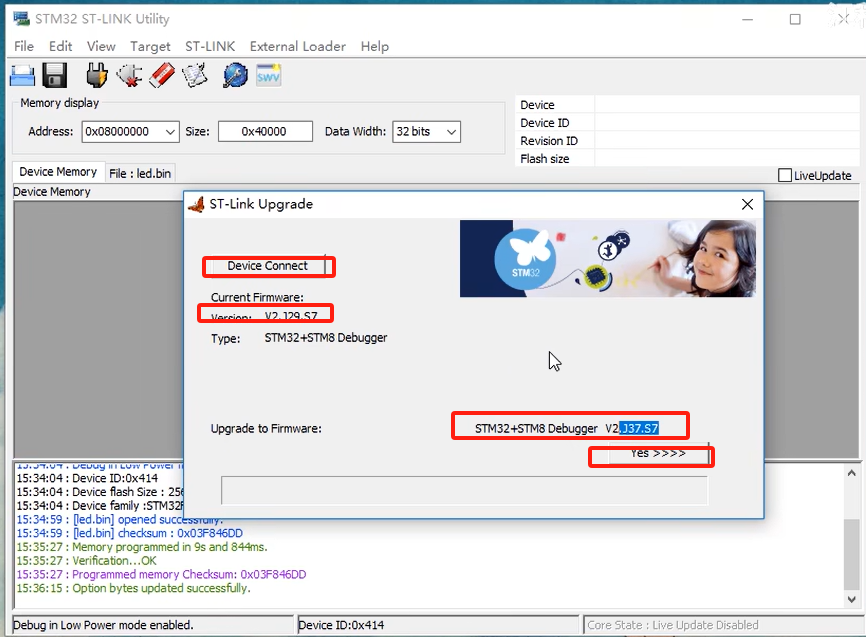
Task: Click the Open file toolbar icon
Action: tap(22, 75)
